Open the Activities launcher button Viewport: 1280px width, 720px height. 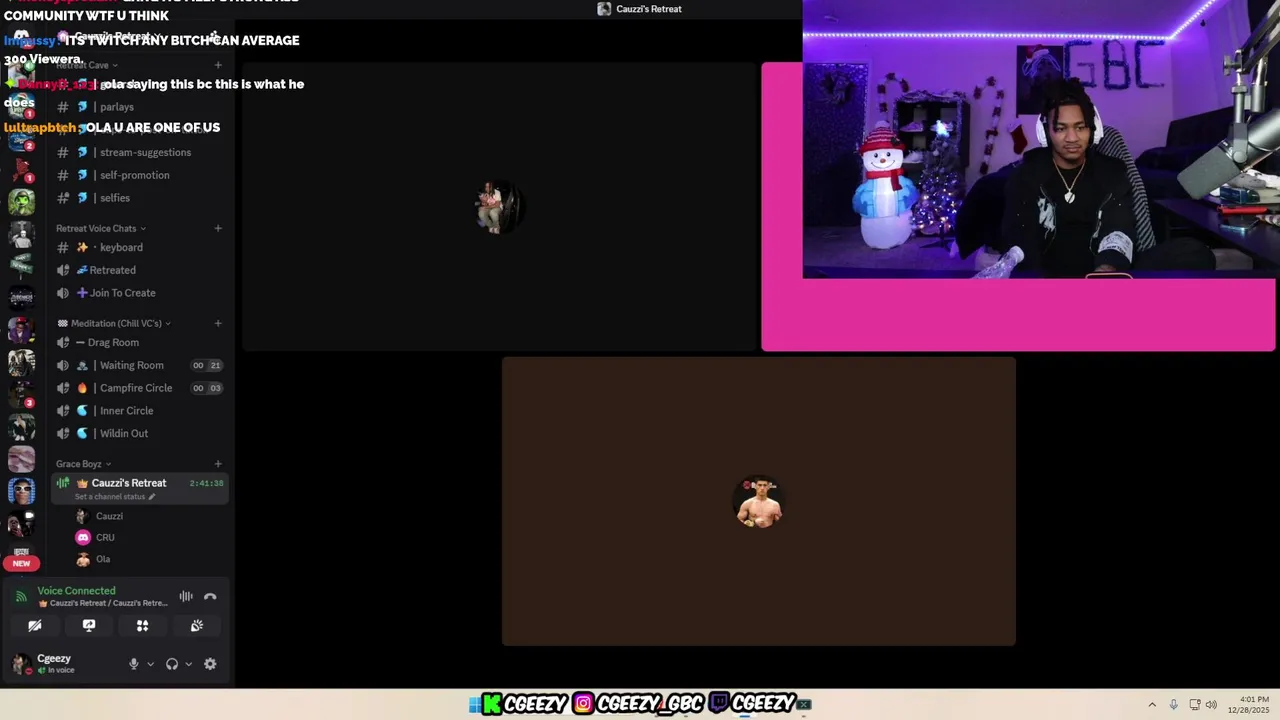(x=142, y=626)
